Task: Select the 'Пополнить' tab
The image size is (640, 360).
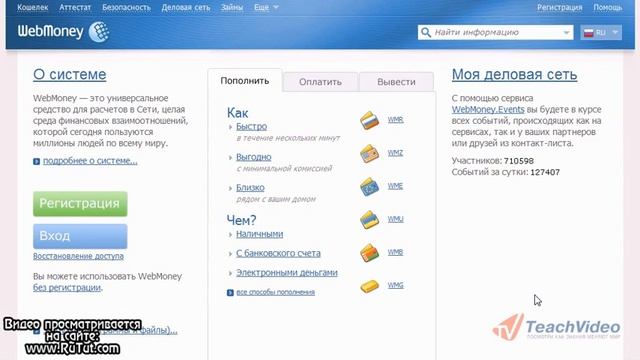Action: [245, 81]
